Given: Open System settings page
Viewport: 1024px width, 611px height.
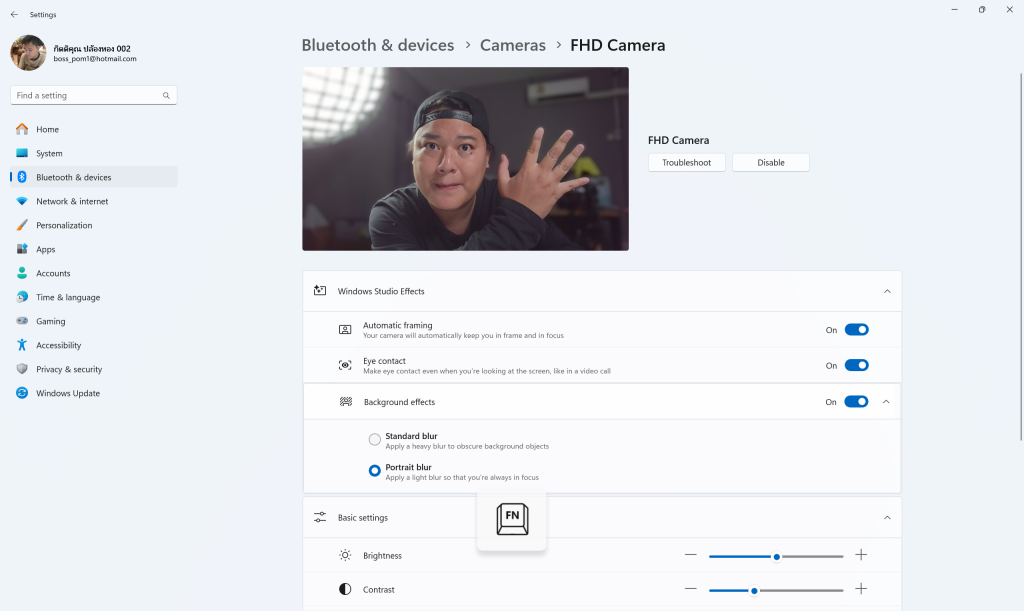Looking at the screenshot, I should [93, 153].
